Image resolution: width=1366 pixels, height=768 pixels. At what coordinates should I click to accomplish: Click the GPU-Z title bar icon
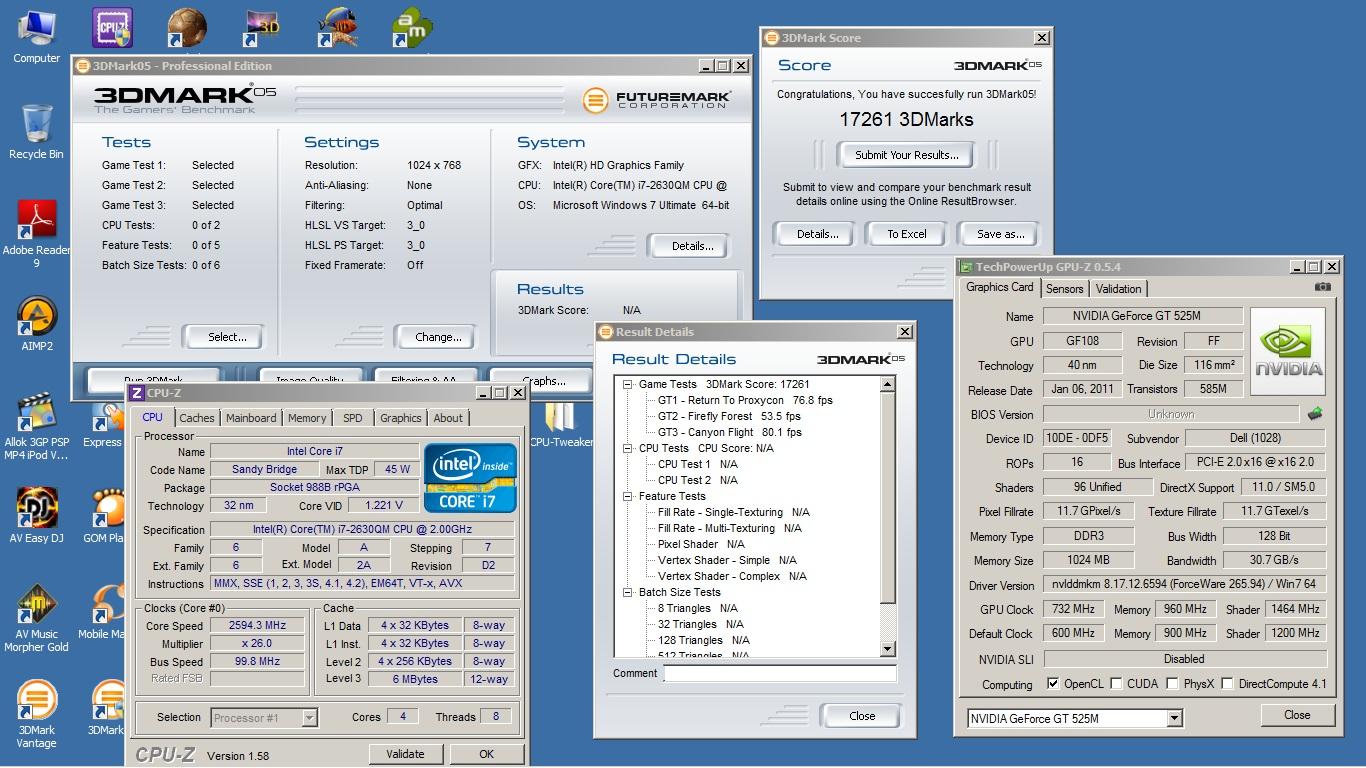(966, 267)
